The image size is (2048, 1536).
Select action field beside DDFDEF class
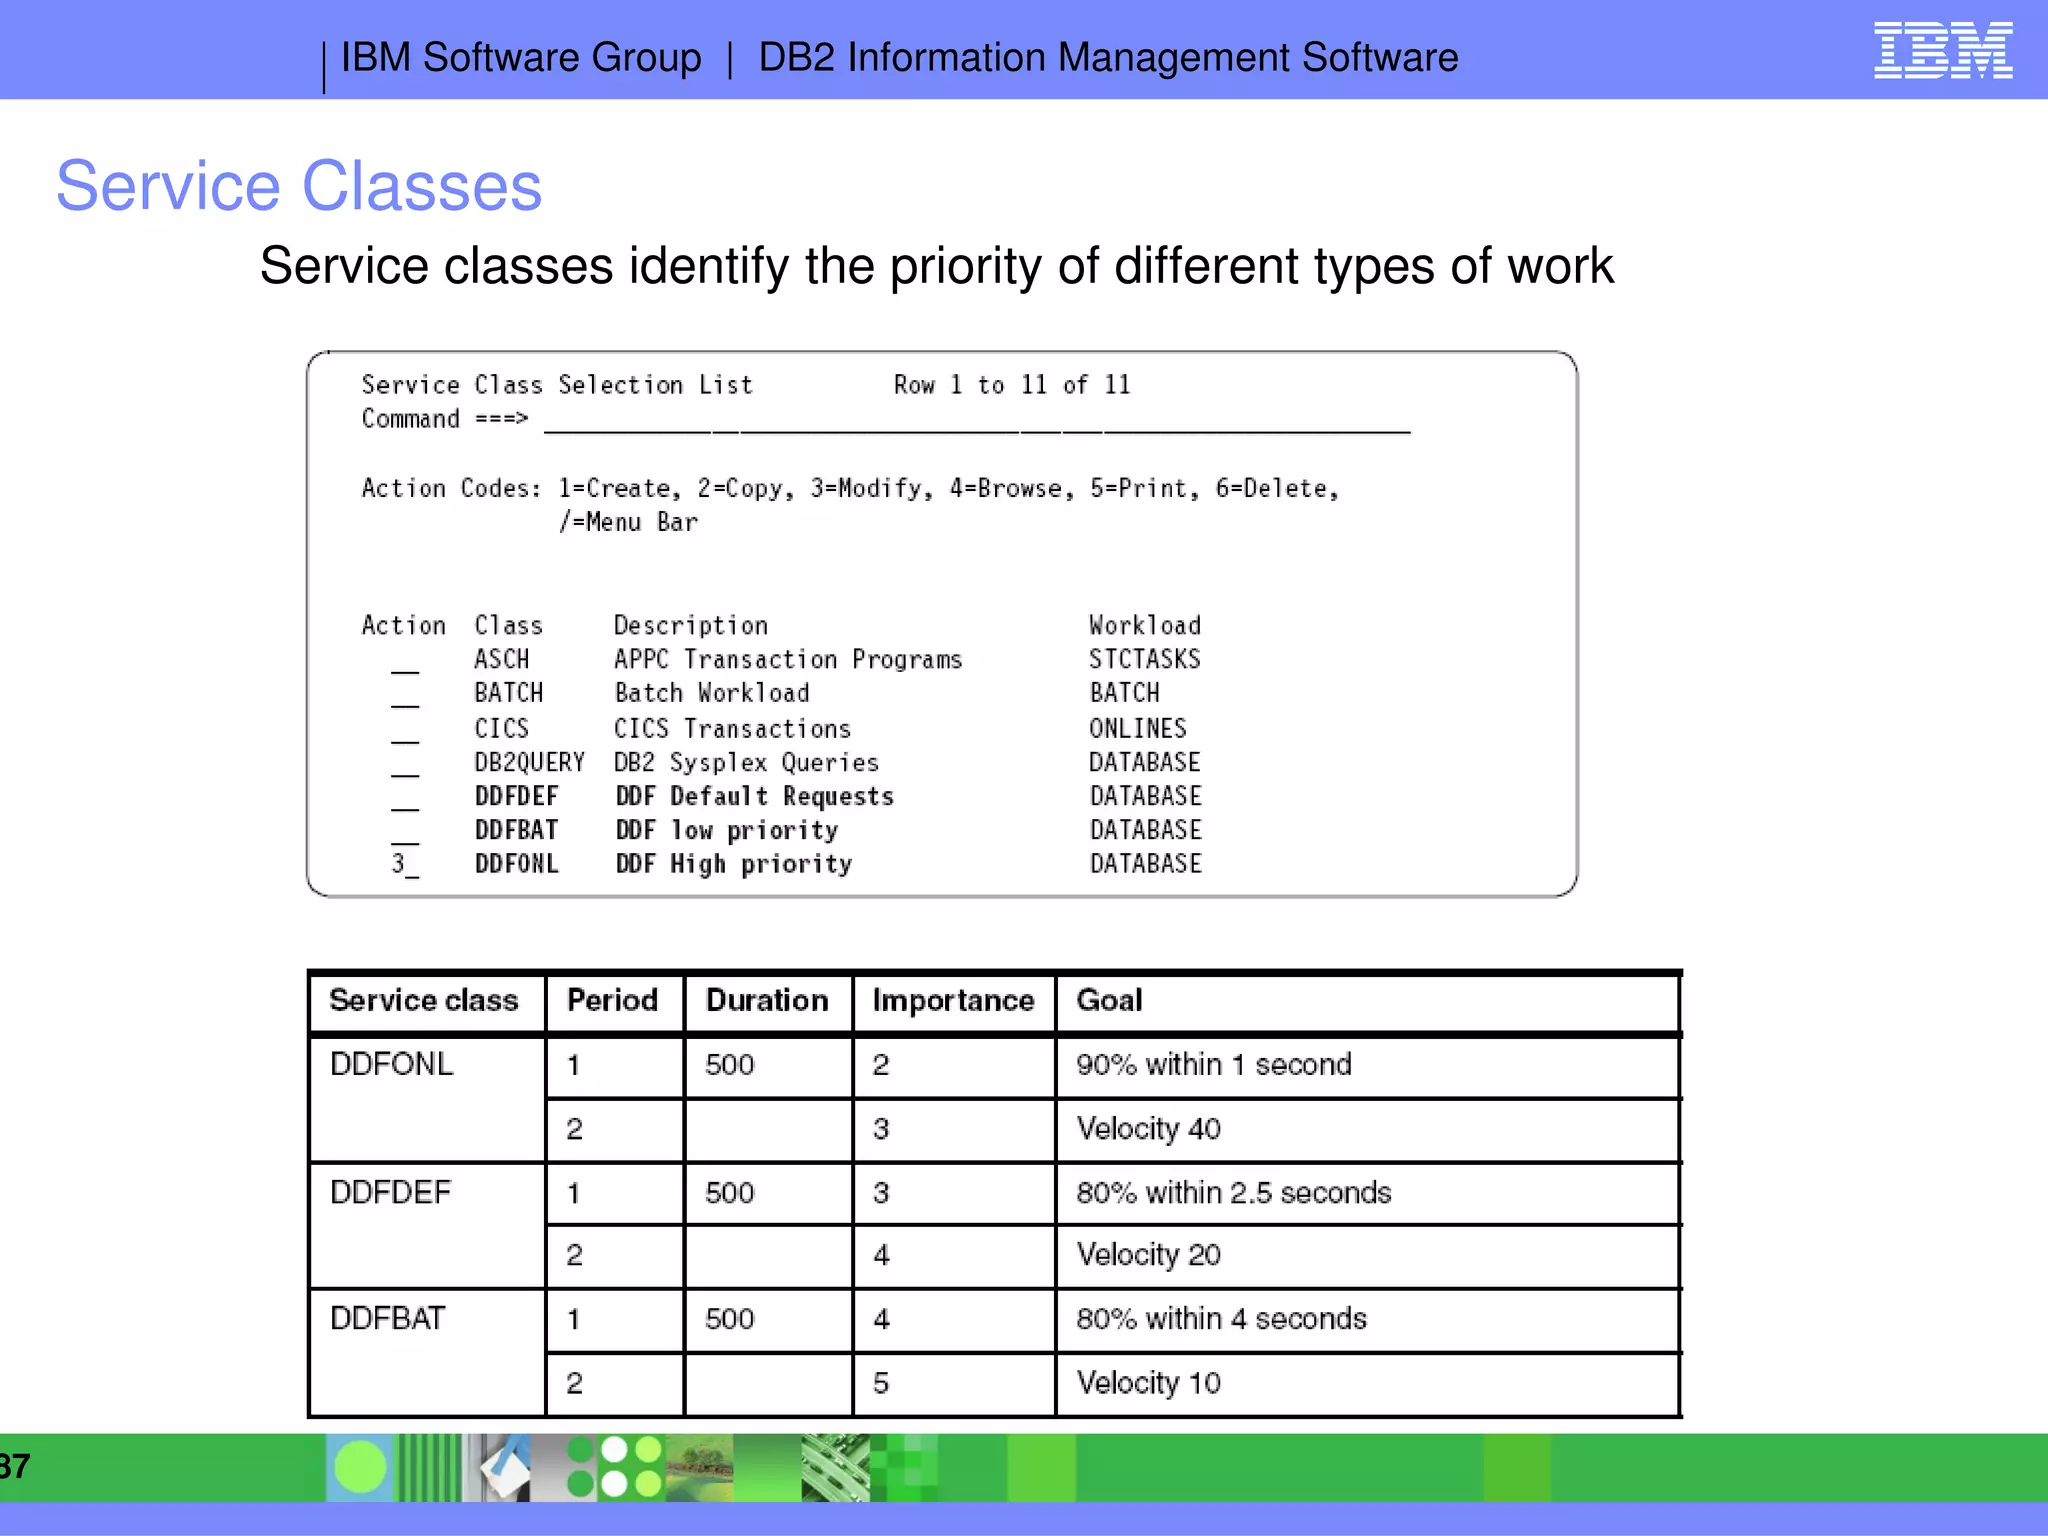click(x=405, y=798)
